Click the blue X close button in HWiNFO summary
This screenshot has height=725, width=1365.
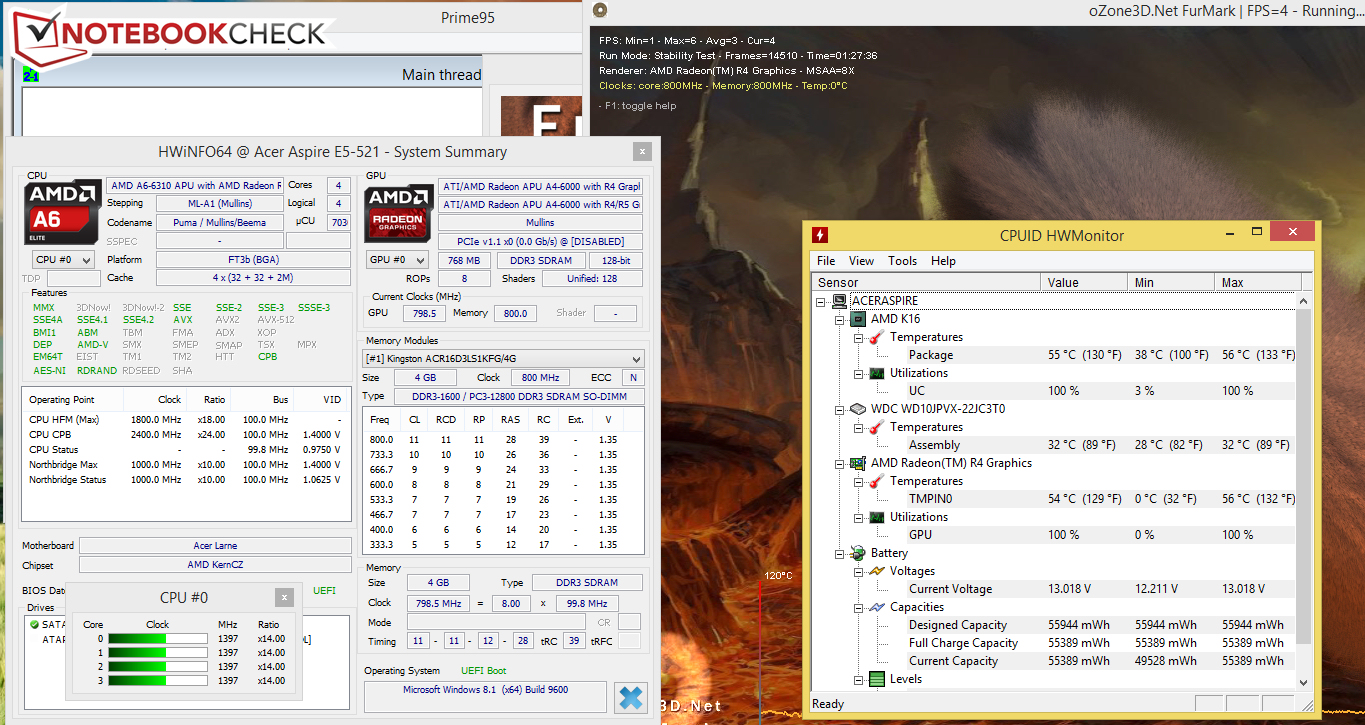point(632,697)
